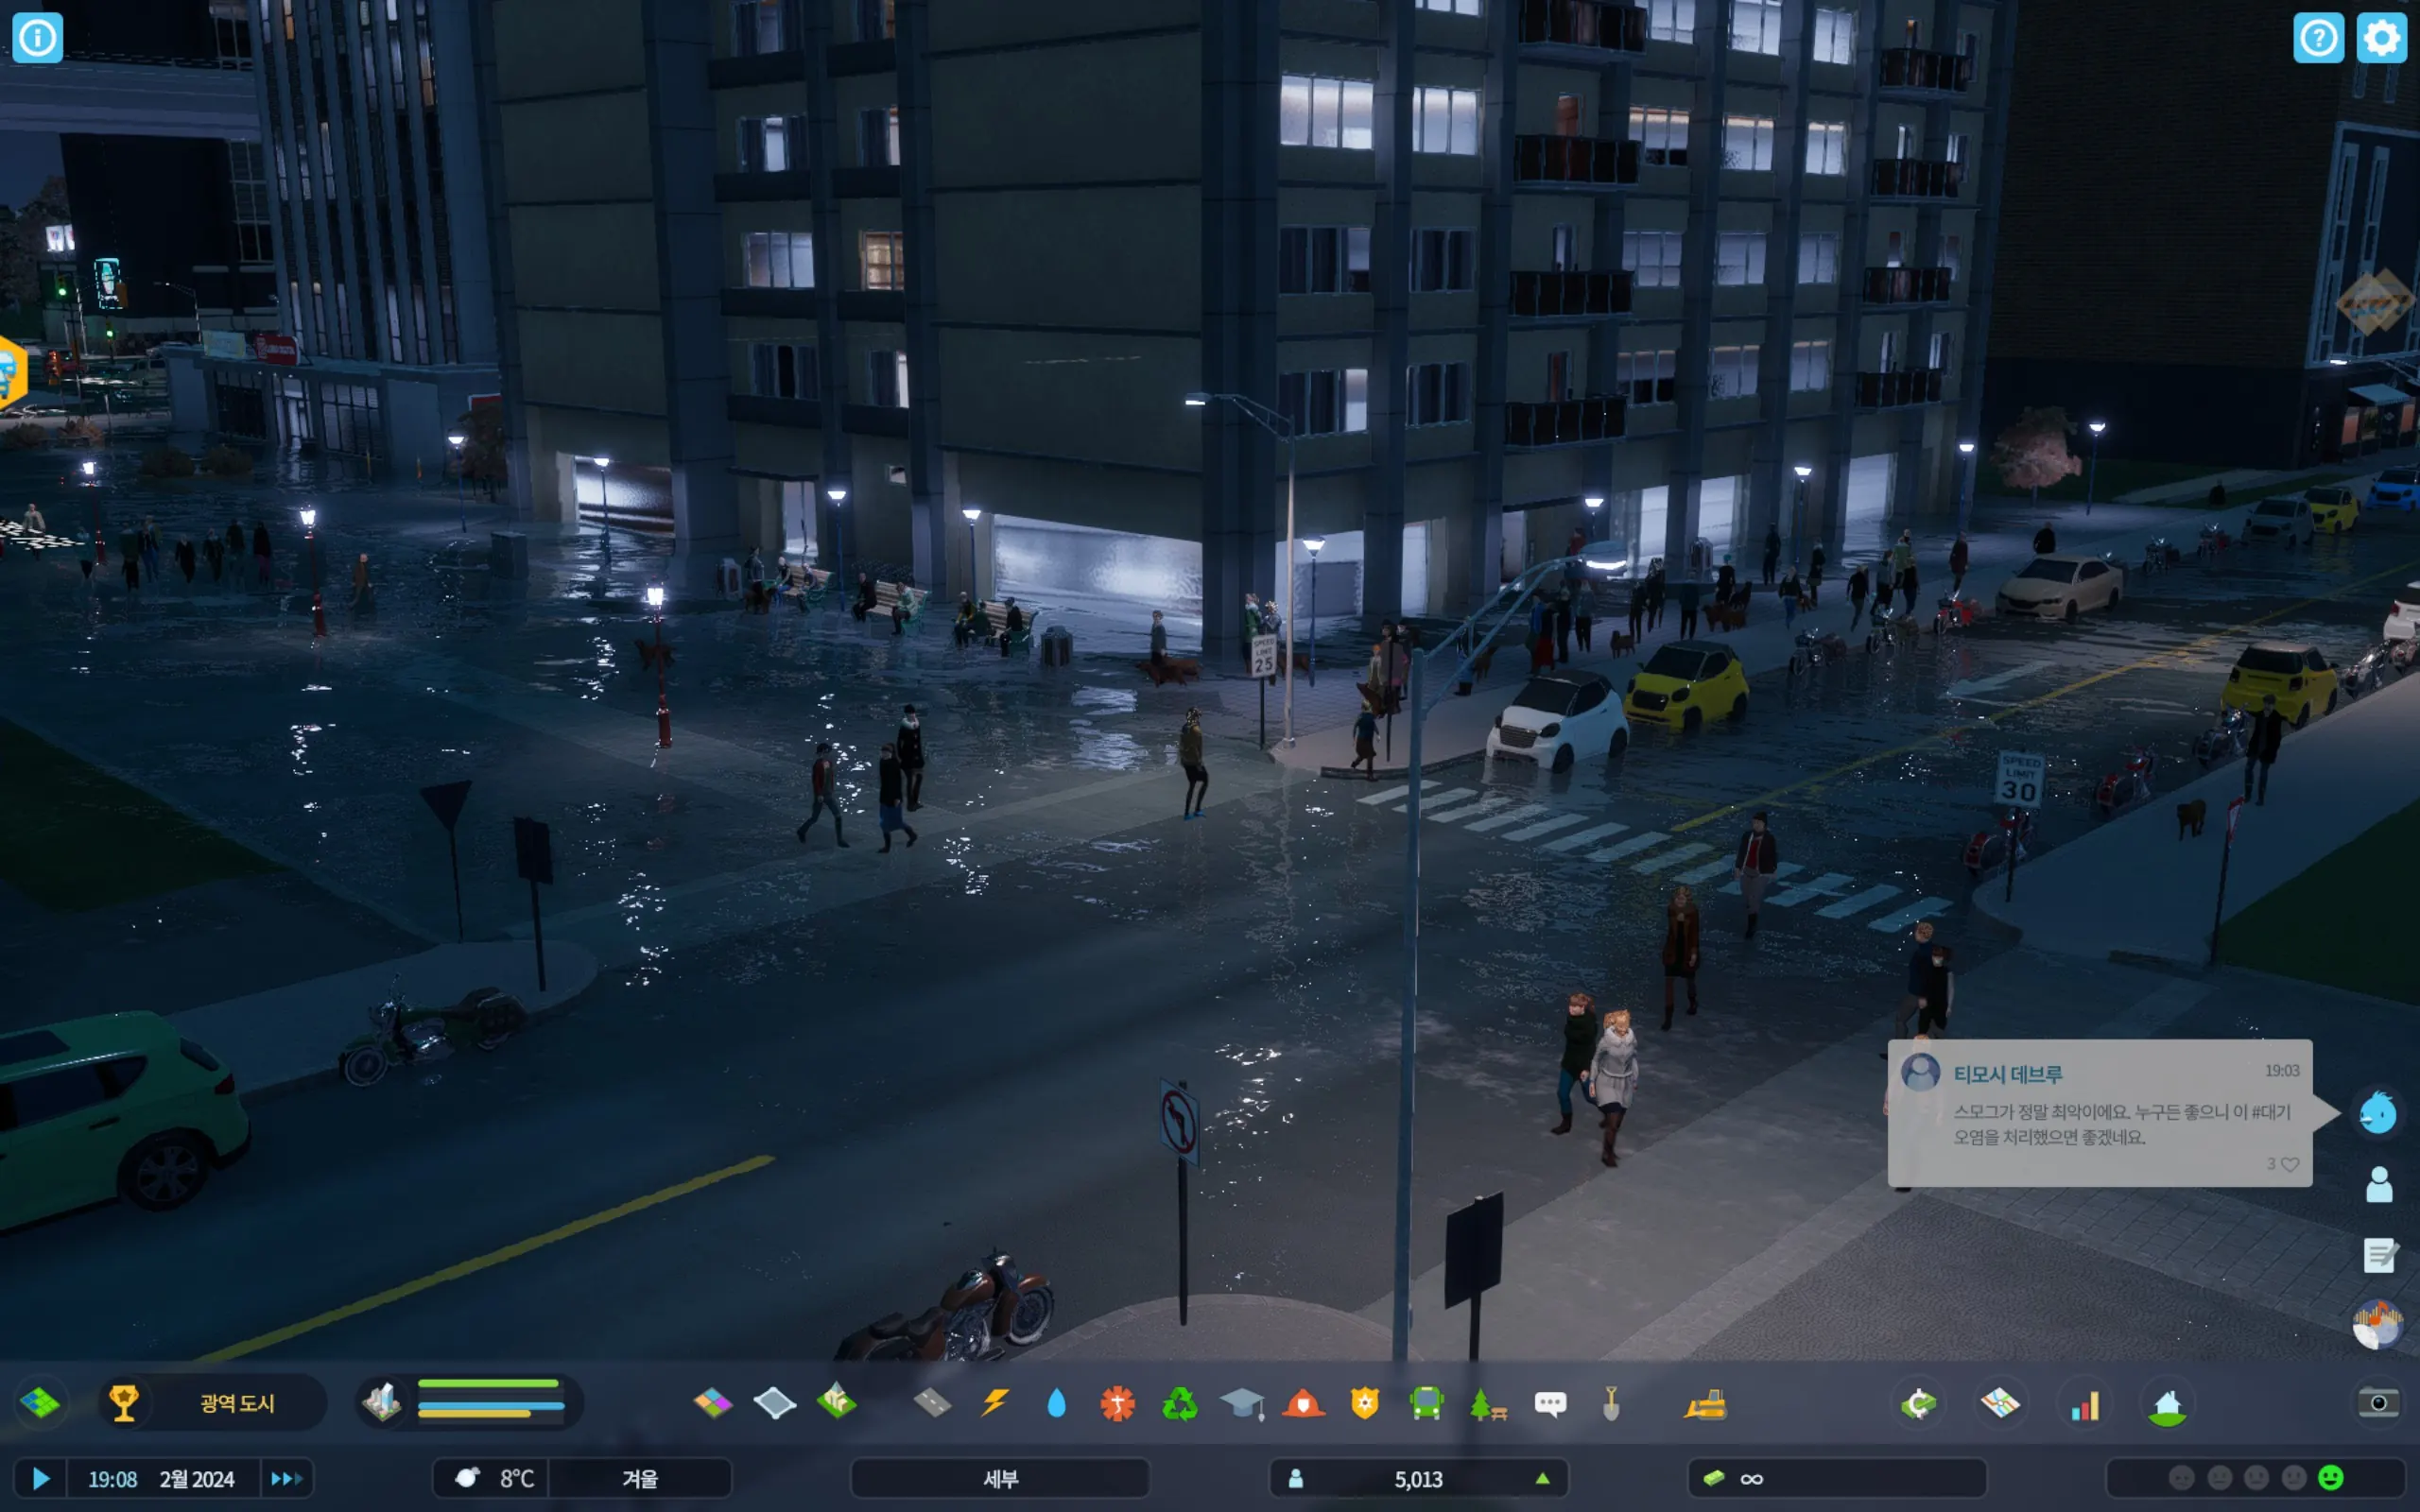Viewport: 2420px width, 1512px height.
Task: Open the zone demand building icon
Action: pyautogui.click(x=382, y=1402)
